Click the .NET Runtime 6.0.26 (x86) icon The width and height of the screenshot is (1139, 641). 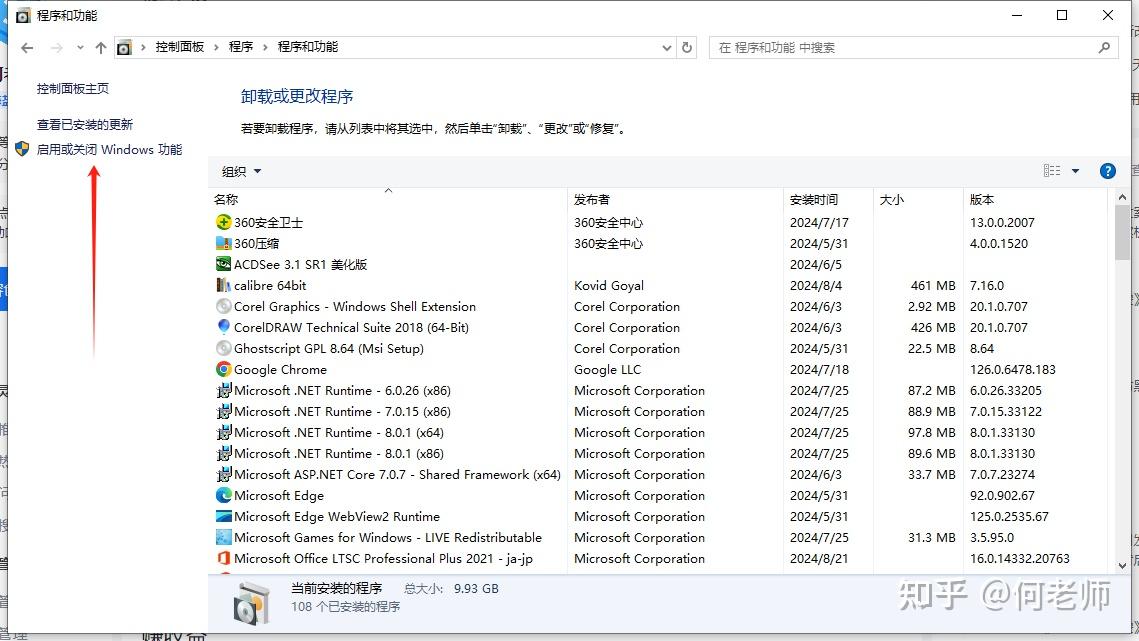point(224,390)
